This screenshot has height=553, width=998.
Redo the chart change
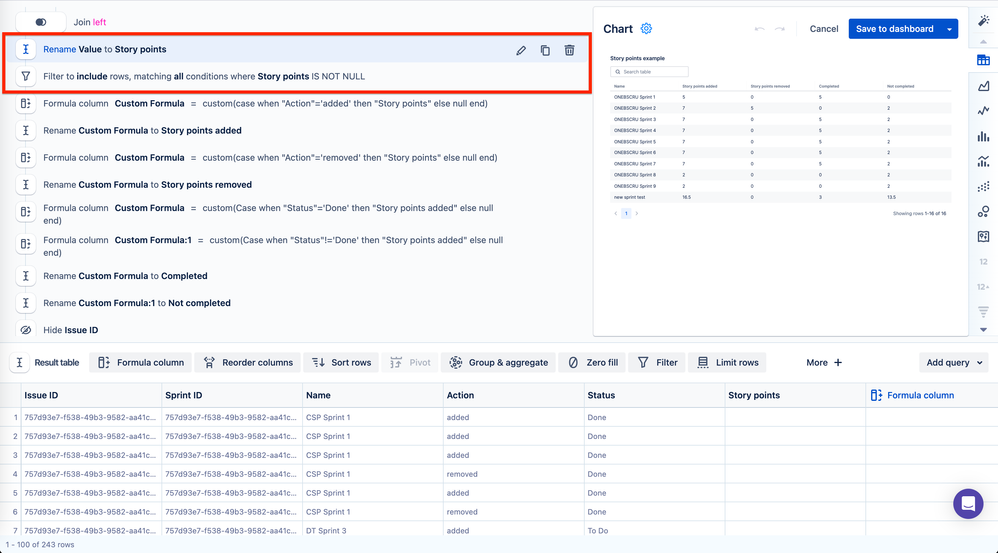click(x=780, y=29)
